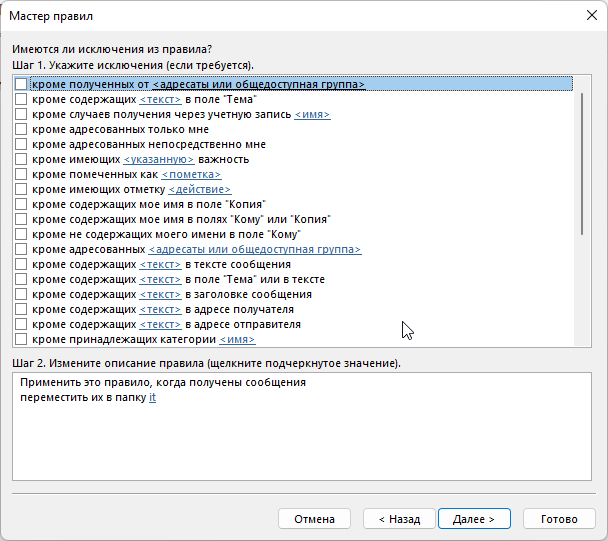The image size is (608, 541).
Task: Open folder link 'it' in rule description
Action: click(x=152, y=398)
